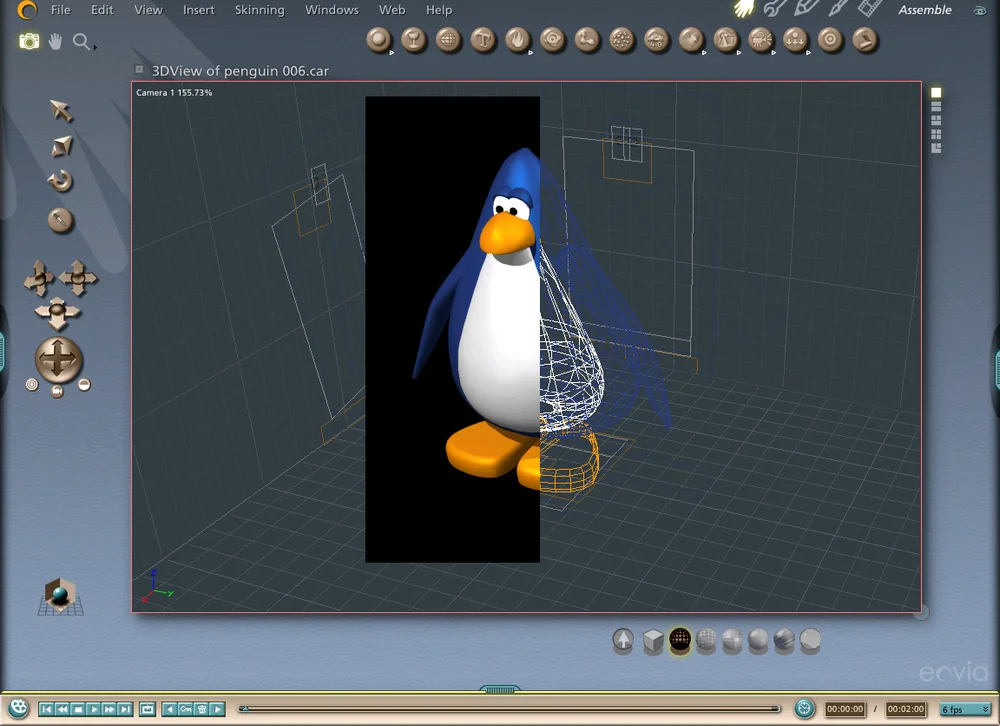Expand the sphere primitive's flyout arrow
The height and width of the screenshot is (726, 1000).
[390, 55]
